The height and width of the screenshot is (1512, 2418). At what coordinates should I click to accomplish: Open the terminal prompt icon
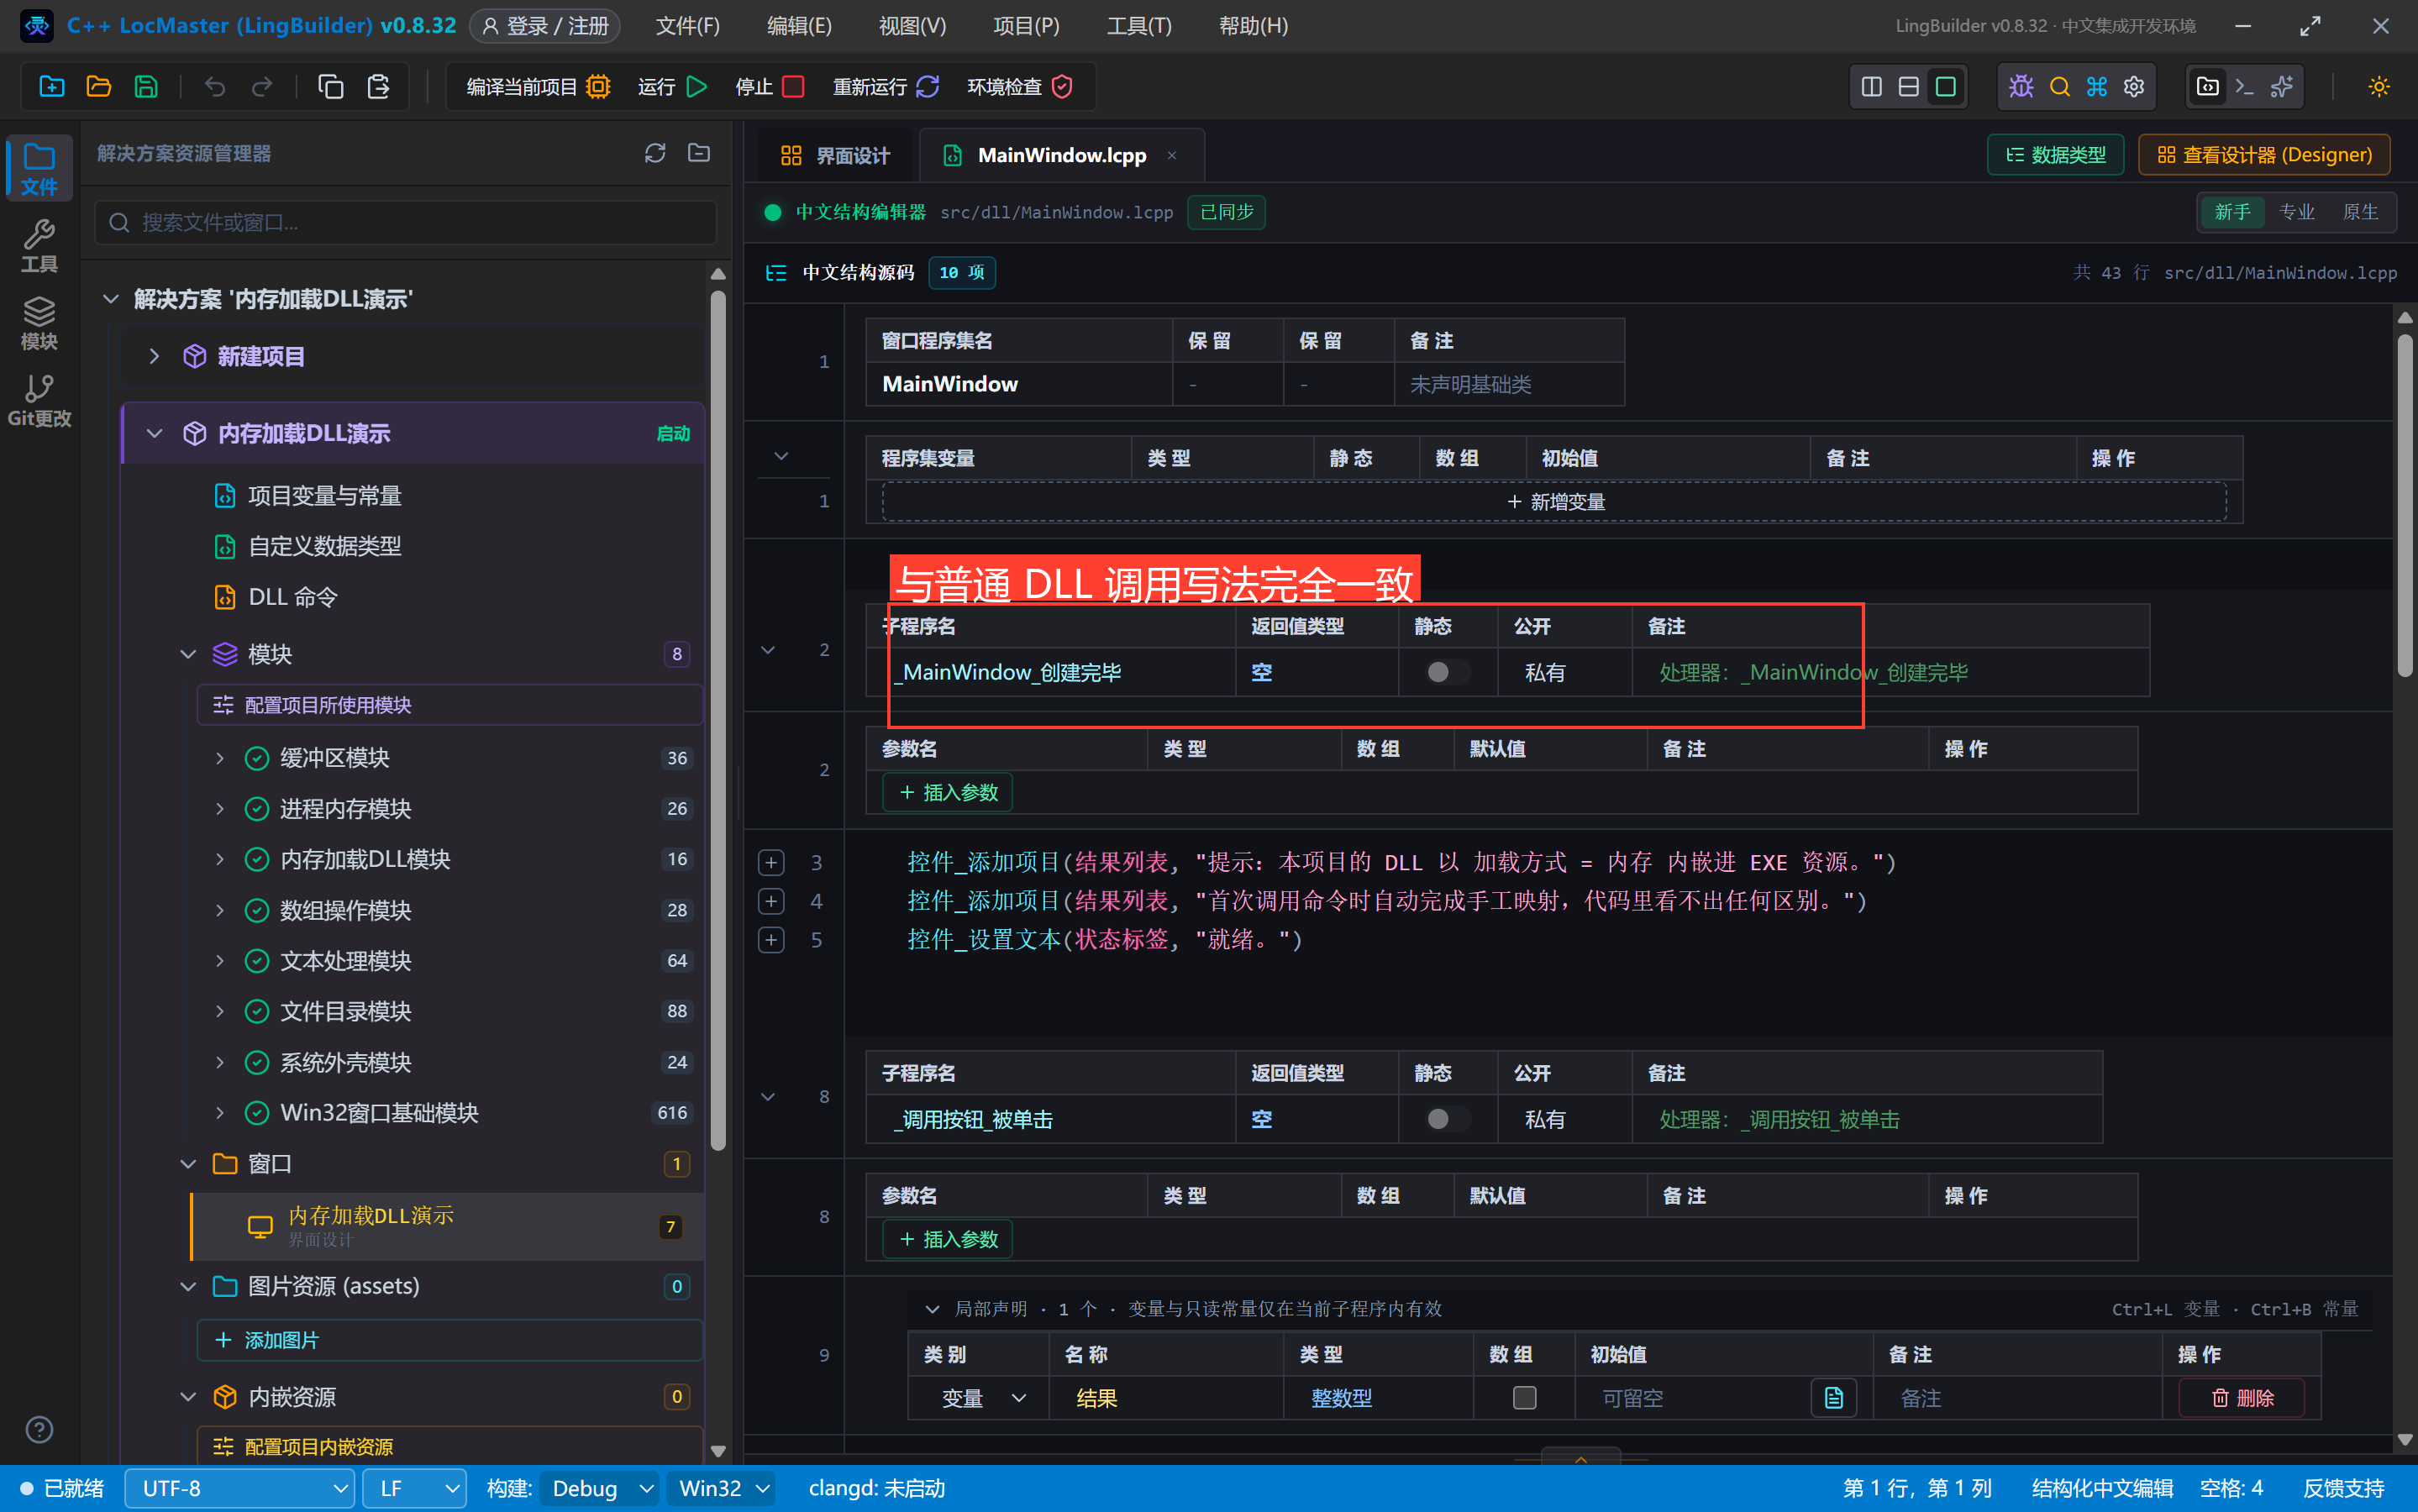click(x=2245, y=87)
